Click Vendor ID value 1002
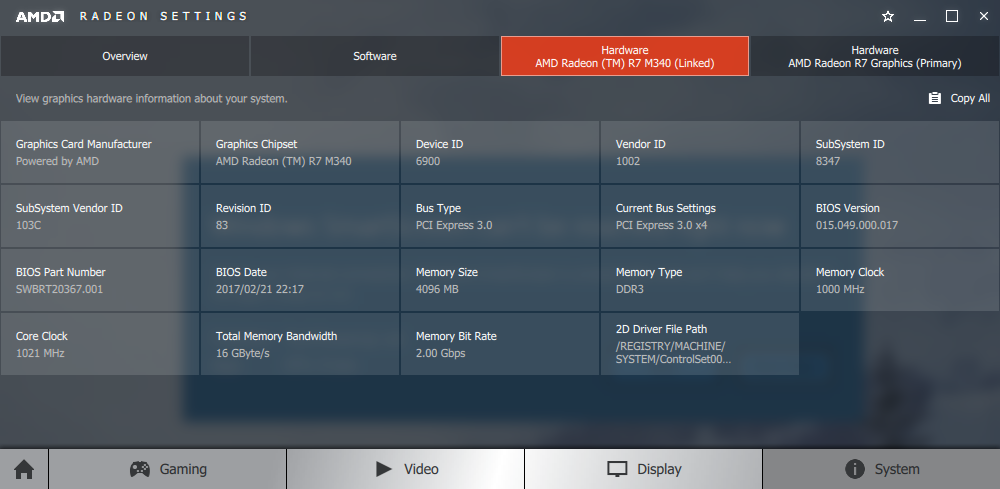 (628, 161)
